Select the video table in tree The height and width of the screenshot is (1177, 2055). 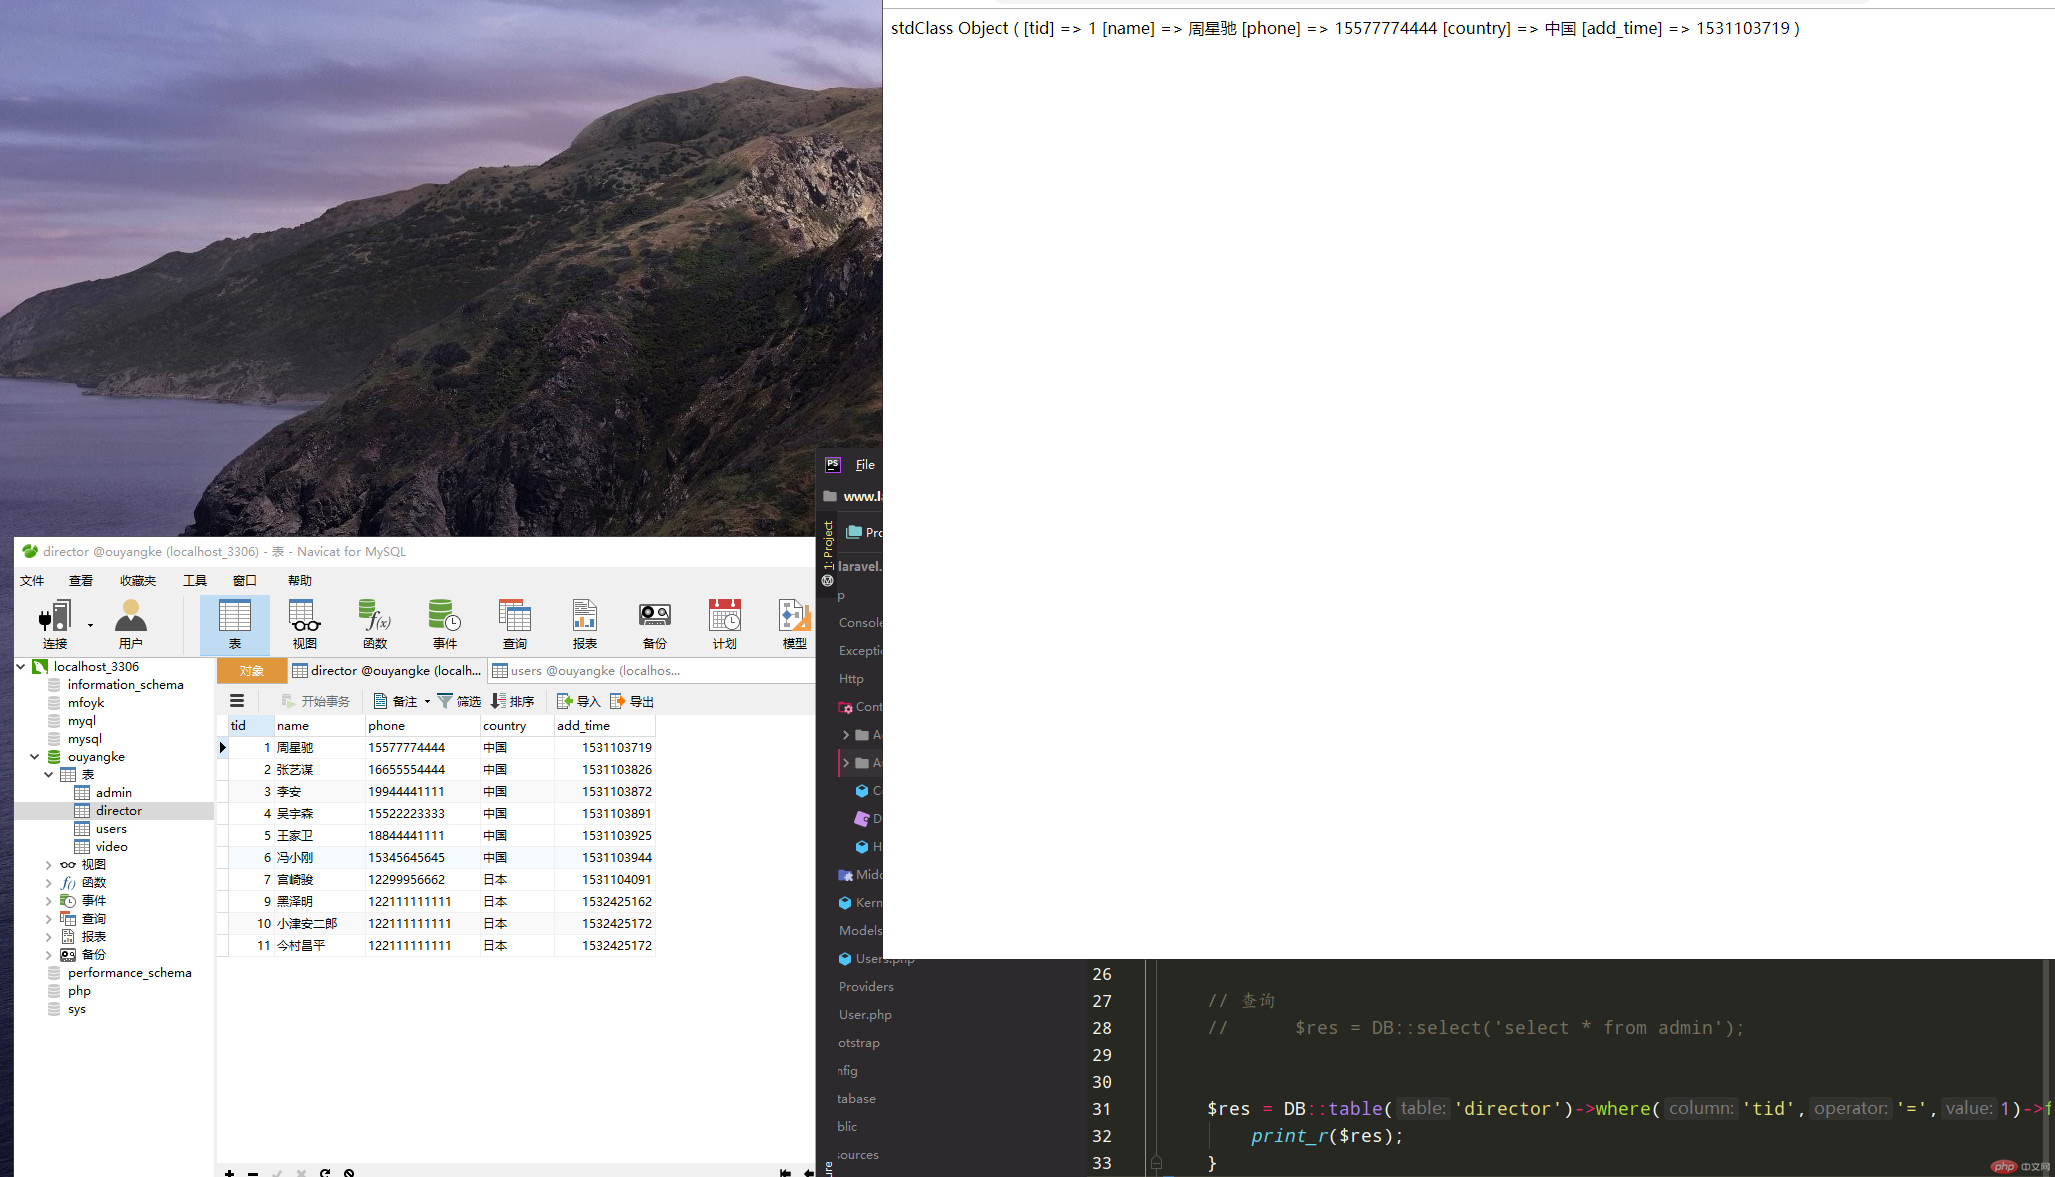coord(111,846)
